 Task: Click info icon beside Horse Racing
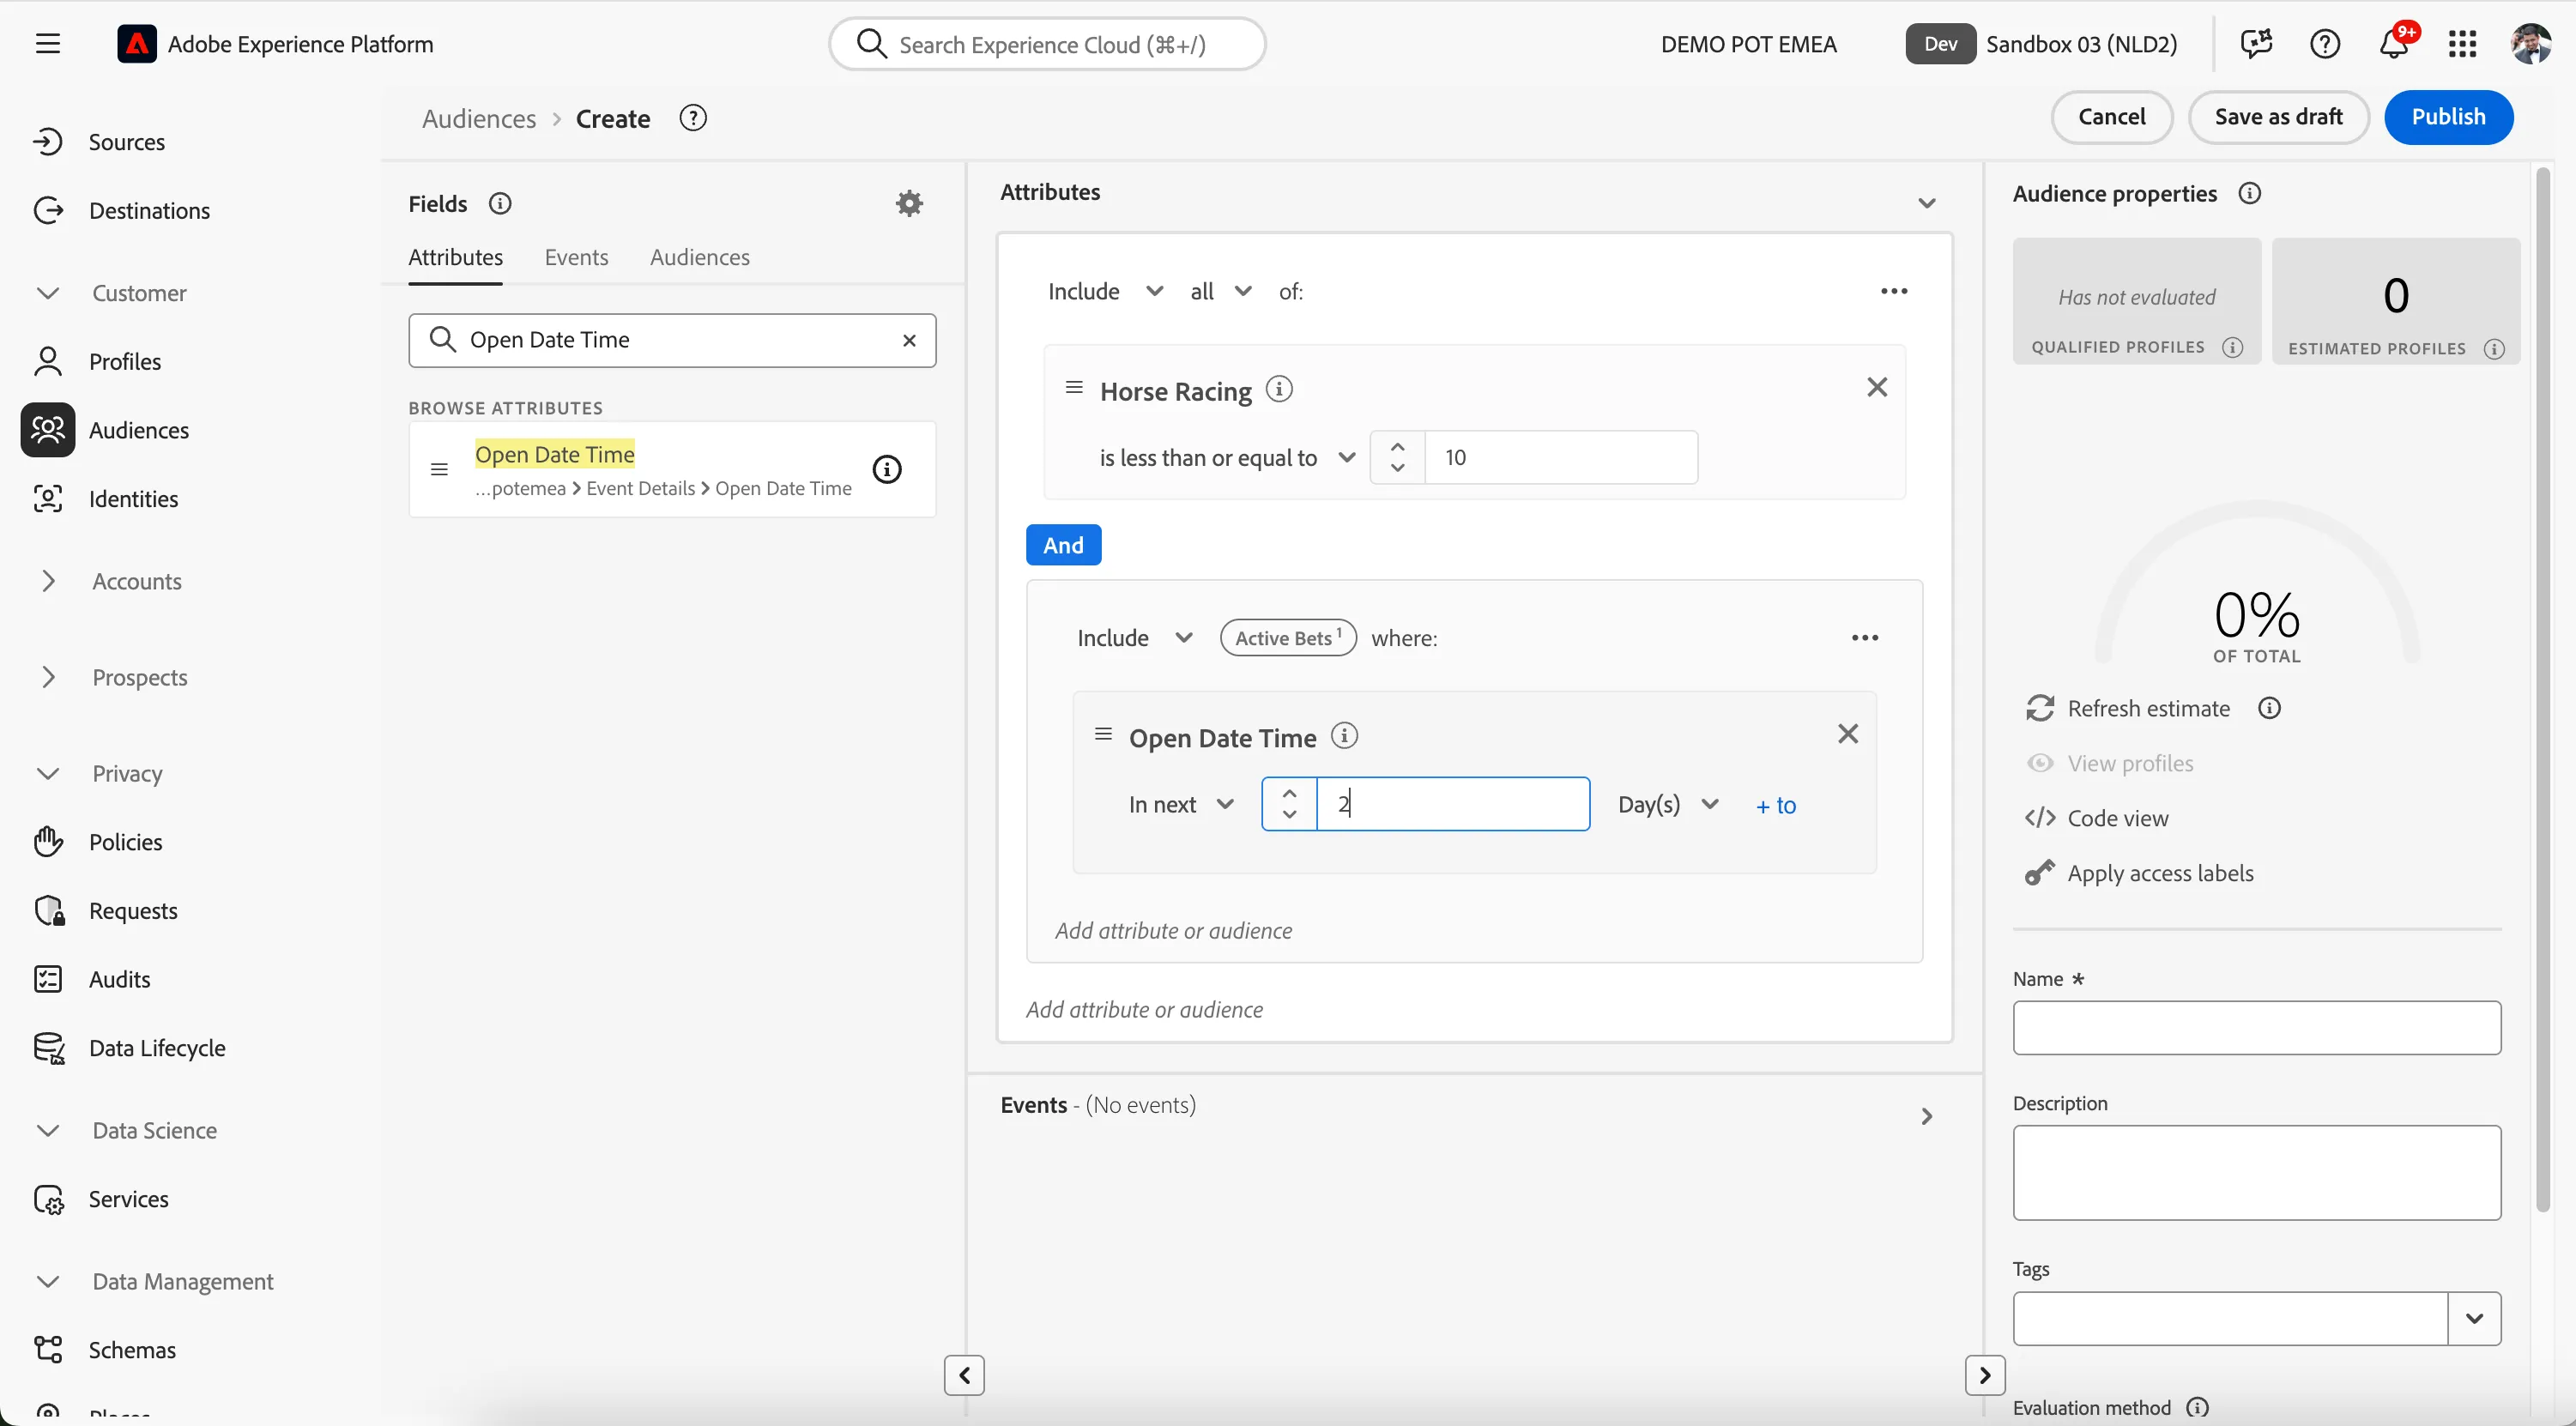1279,389
